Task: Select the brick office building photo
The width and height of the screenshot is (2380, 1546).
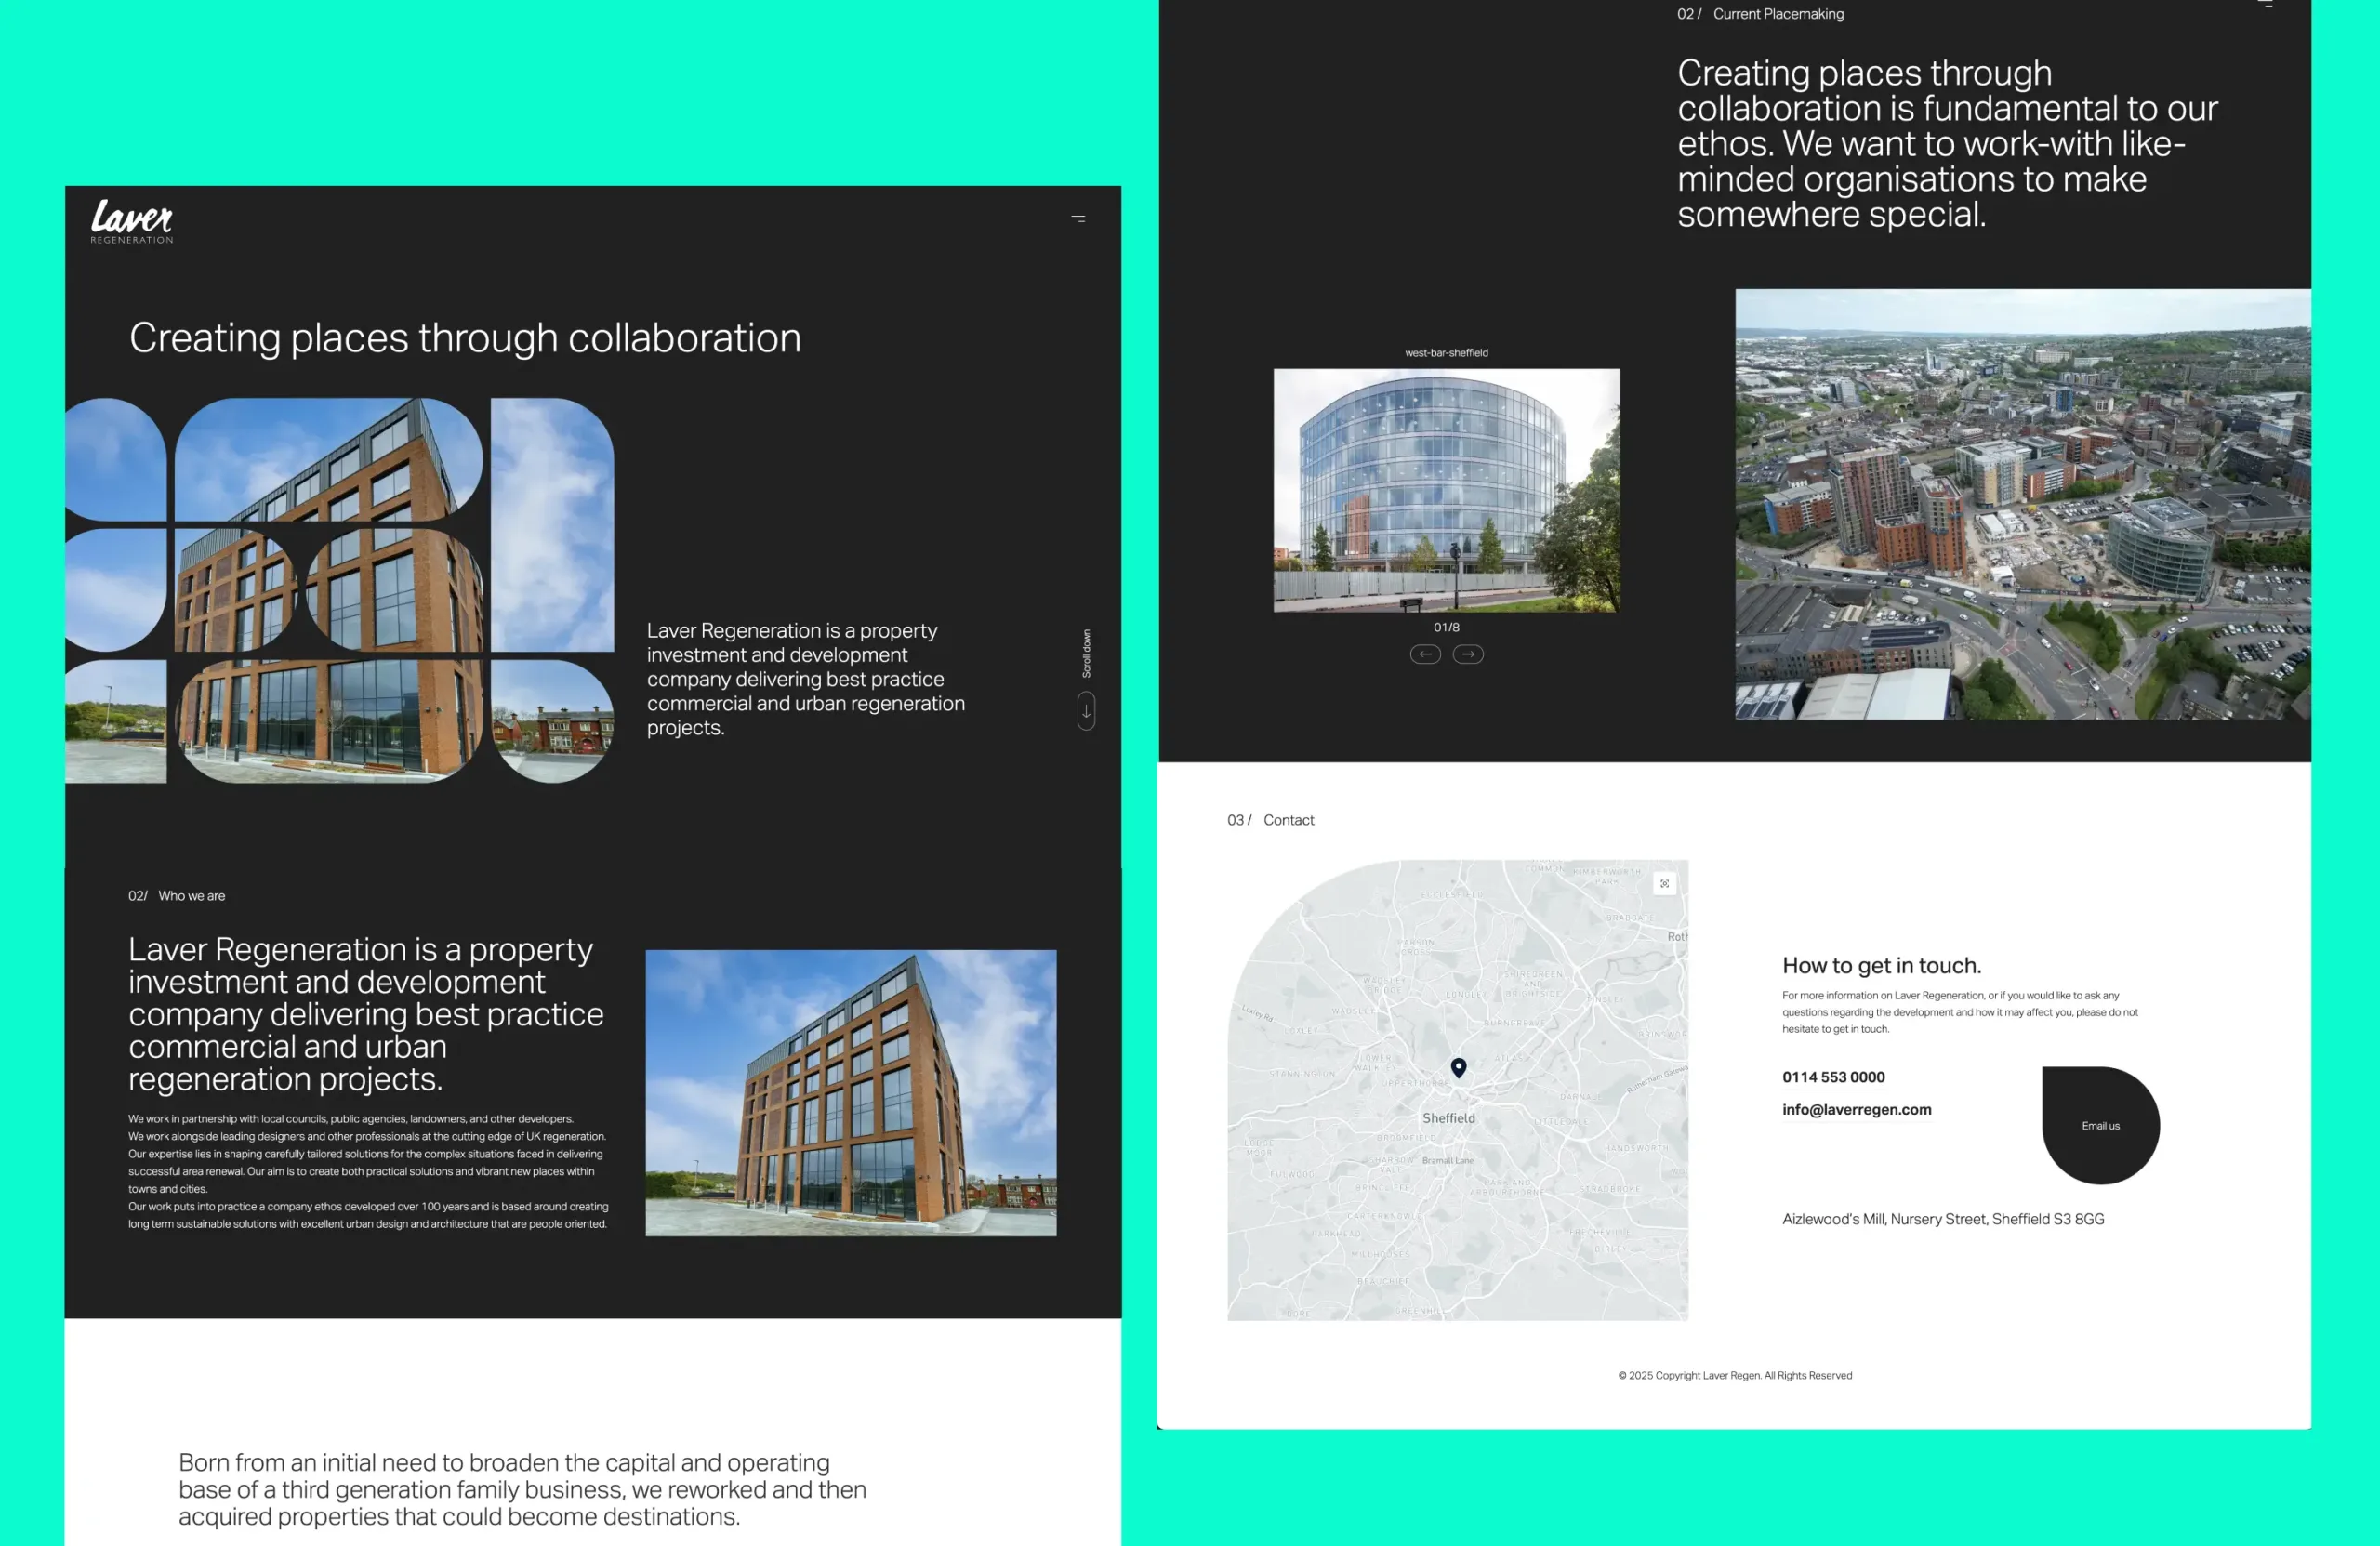Action: pyautogui.click(x=850, y=1093)
